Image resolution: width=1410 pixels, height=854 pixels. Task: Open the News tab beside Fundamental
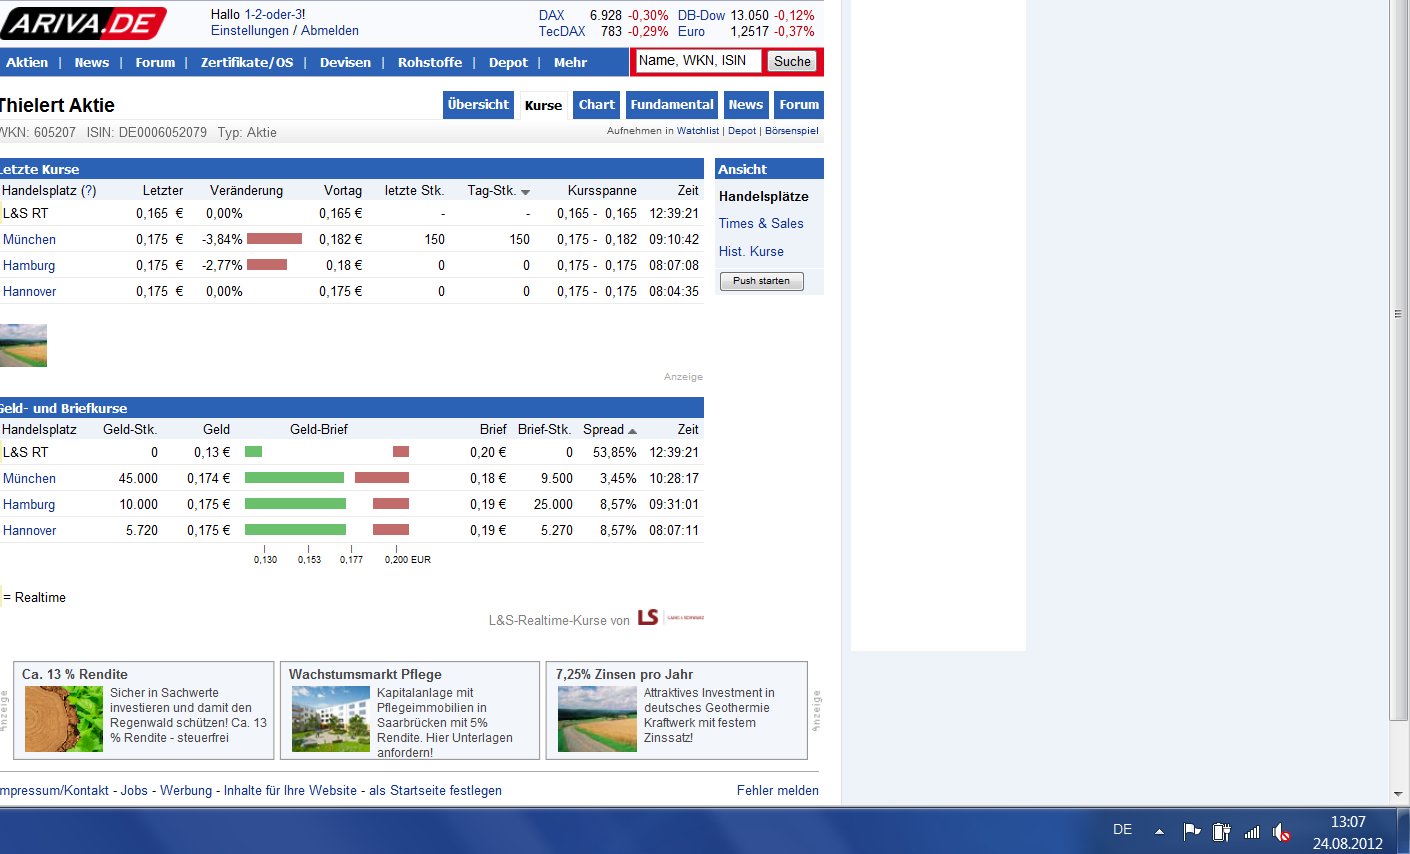pos(746,105)
